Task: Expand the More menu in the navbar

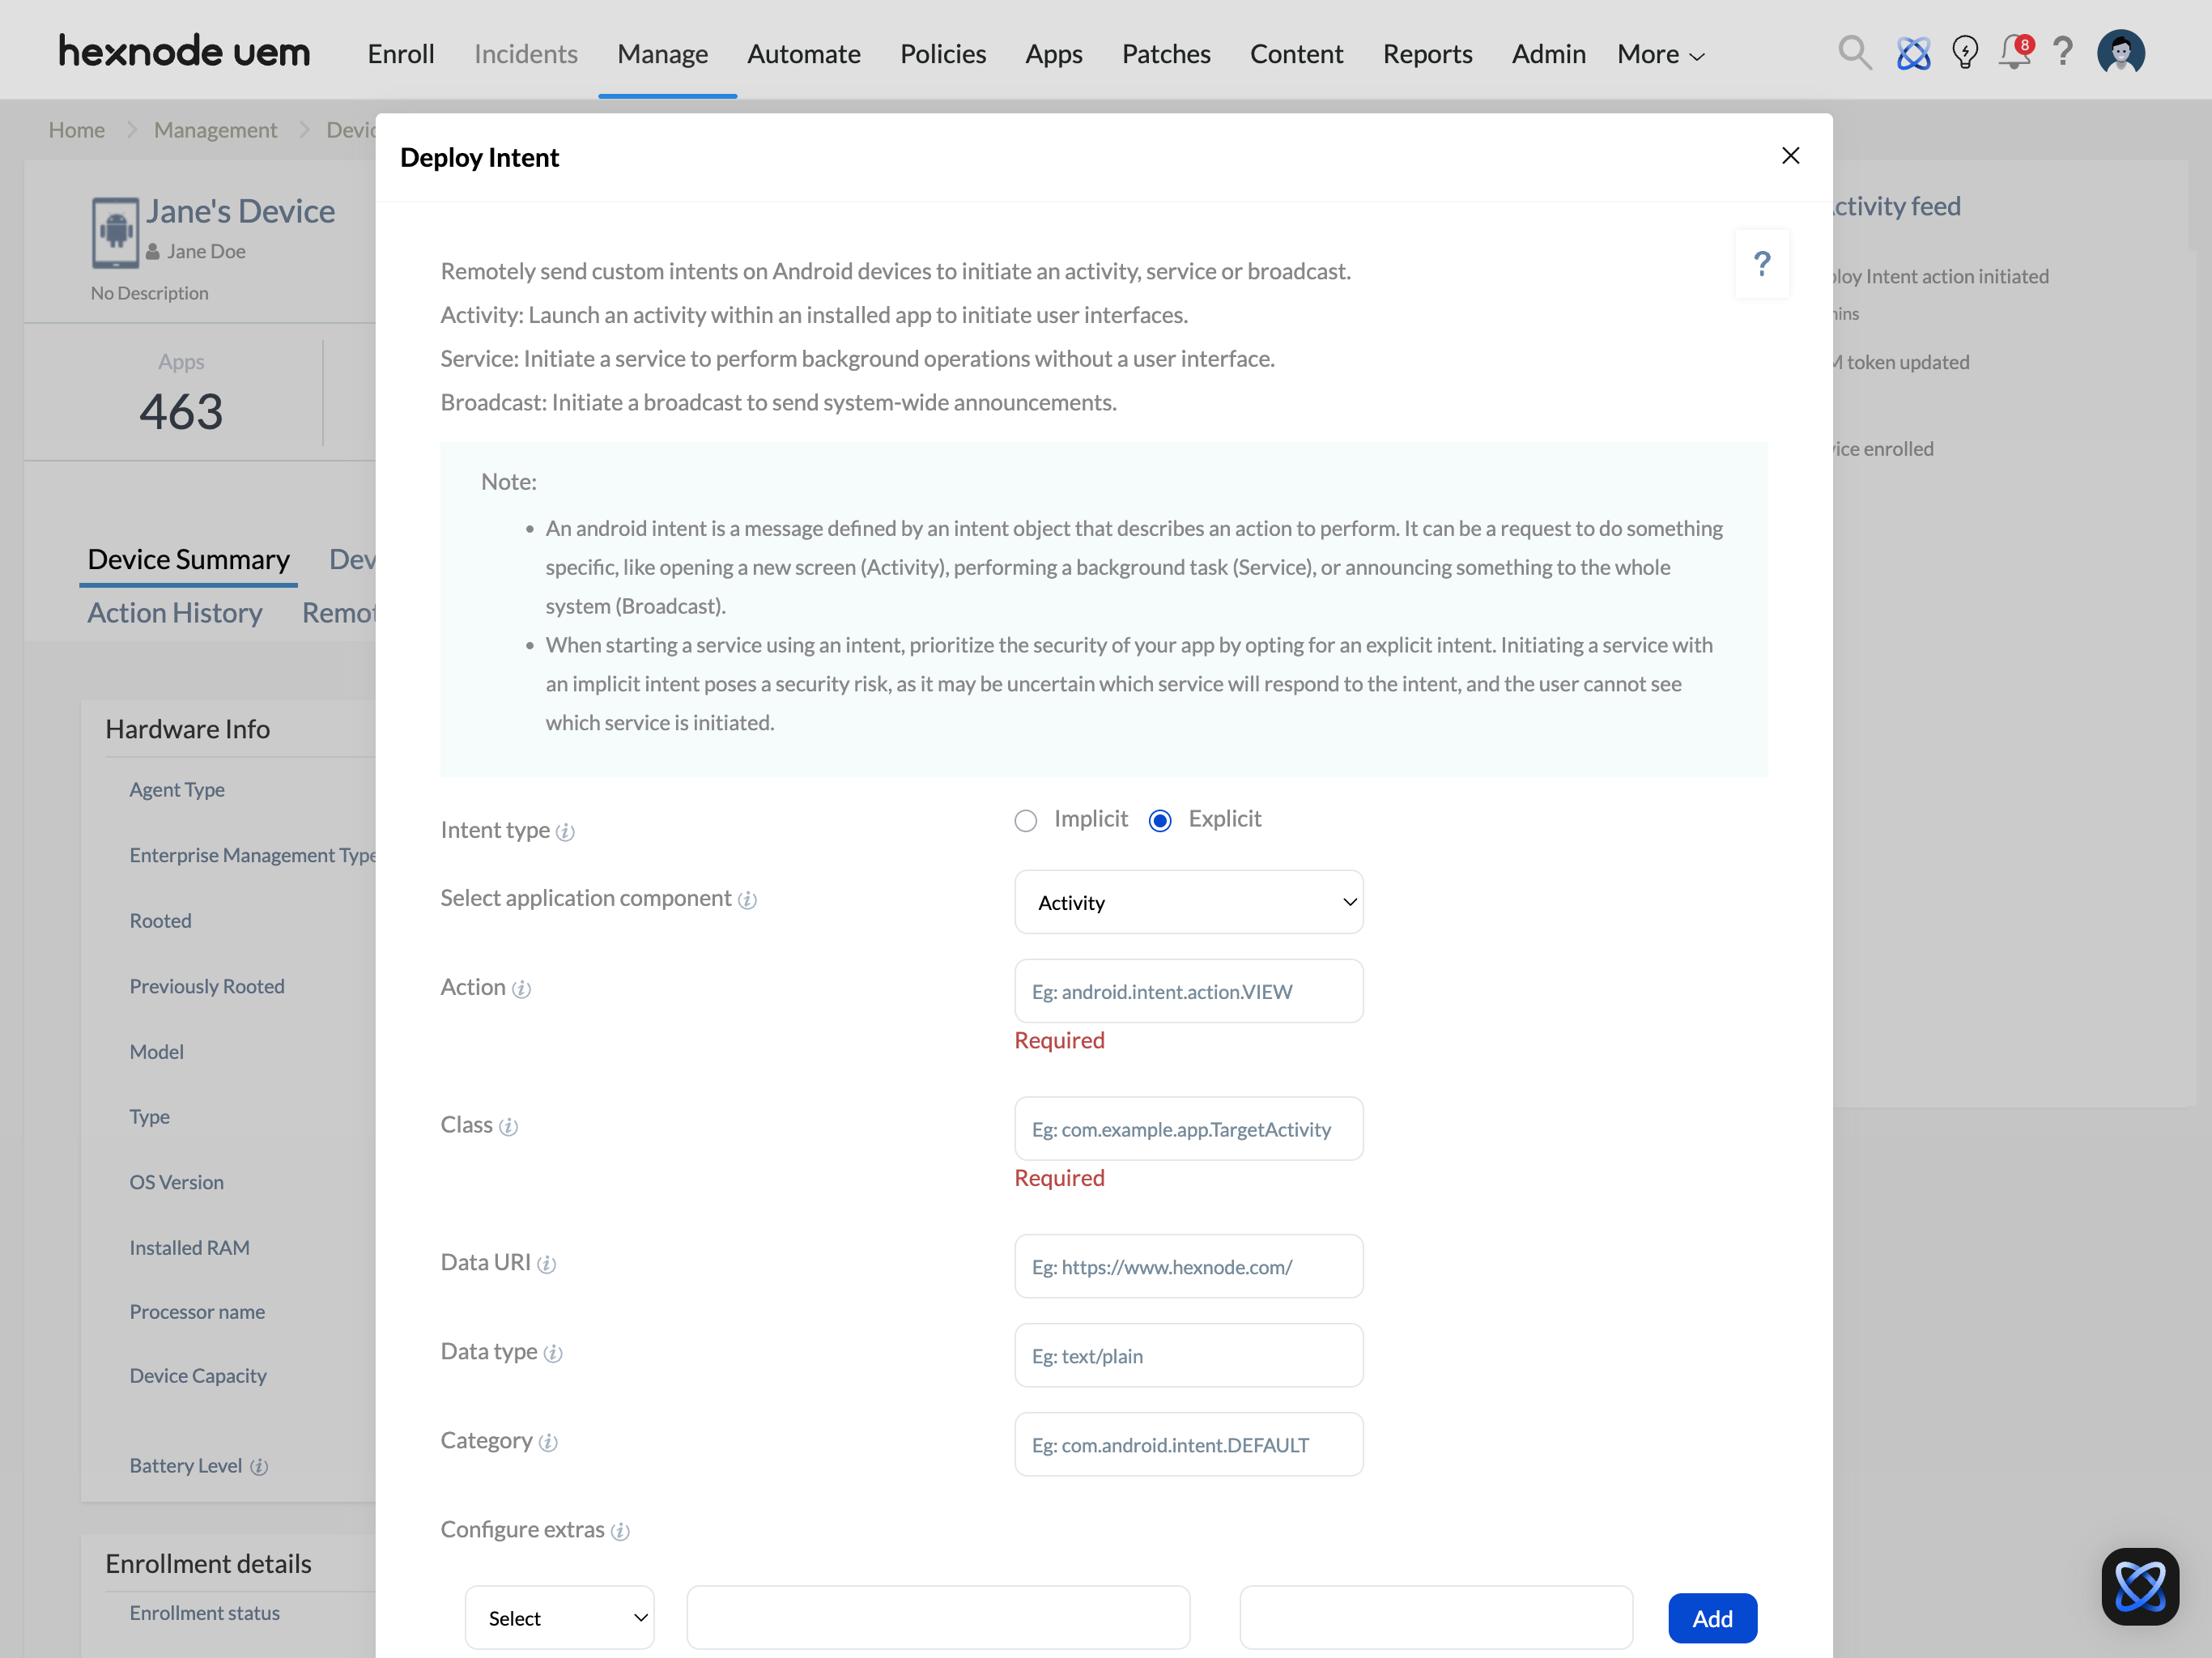Action: tap(1660, 54)
